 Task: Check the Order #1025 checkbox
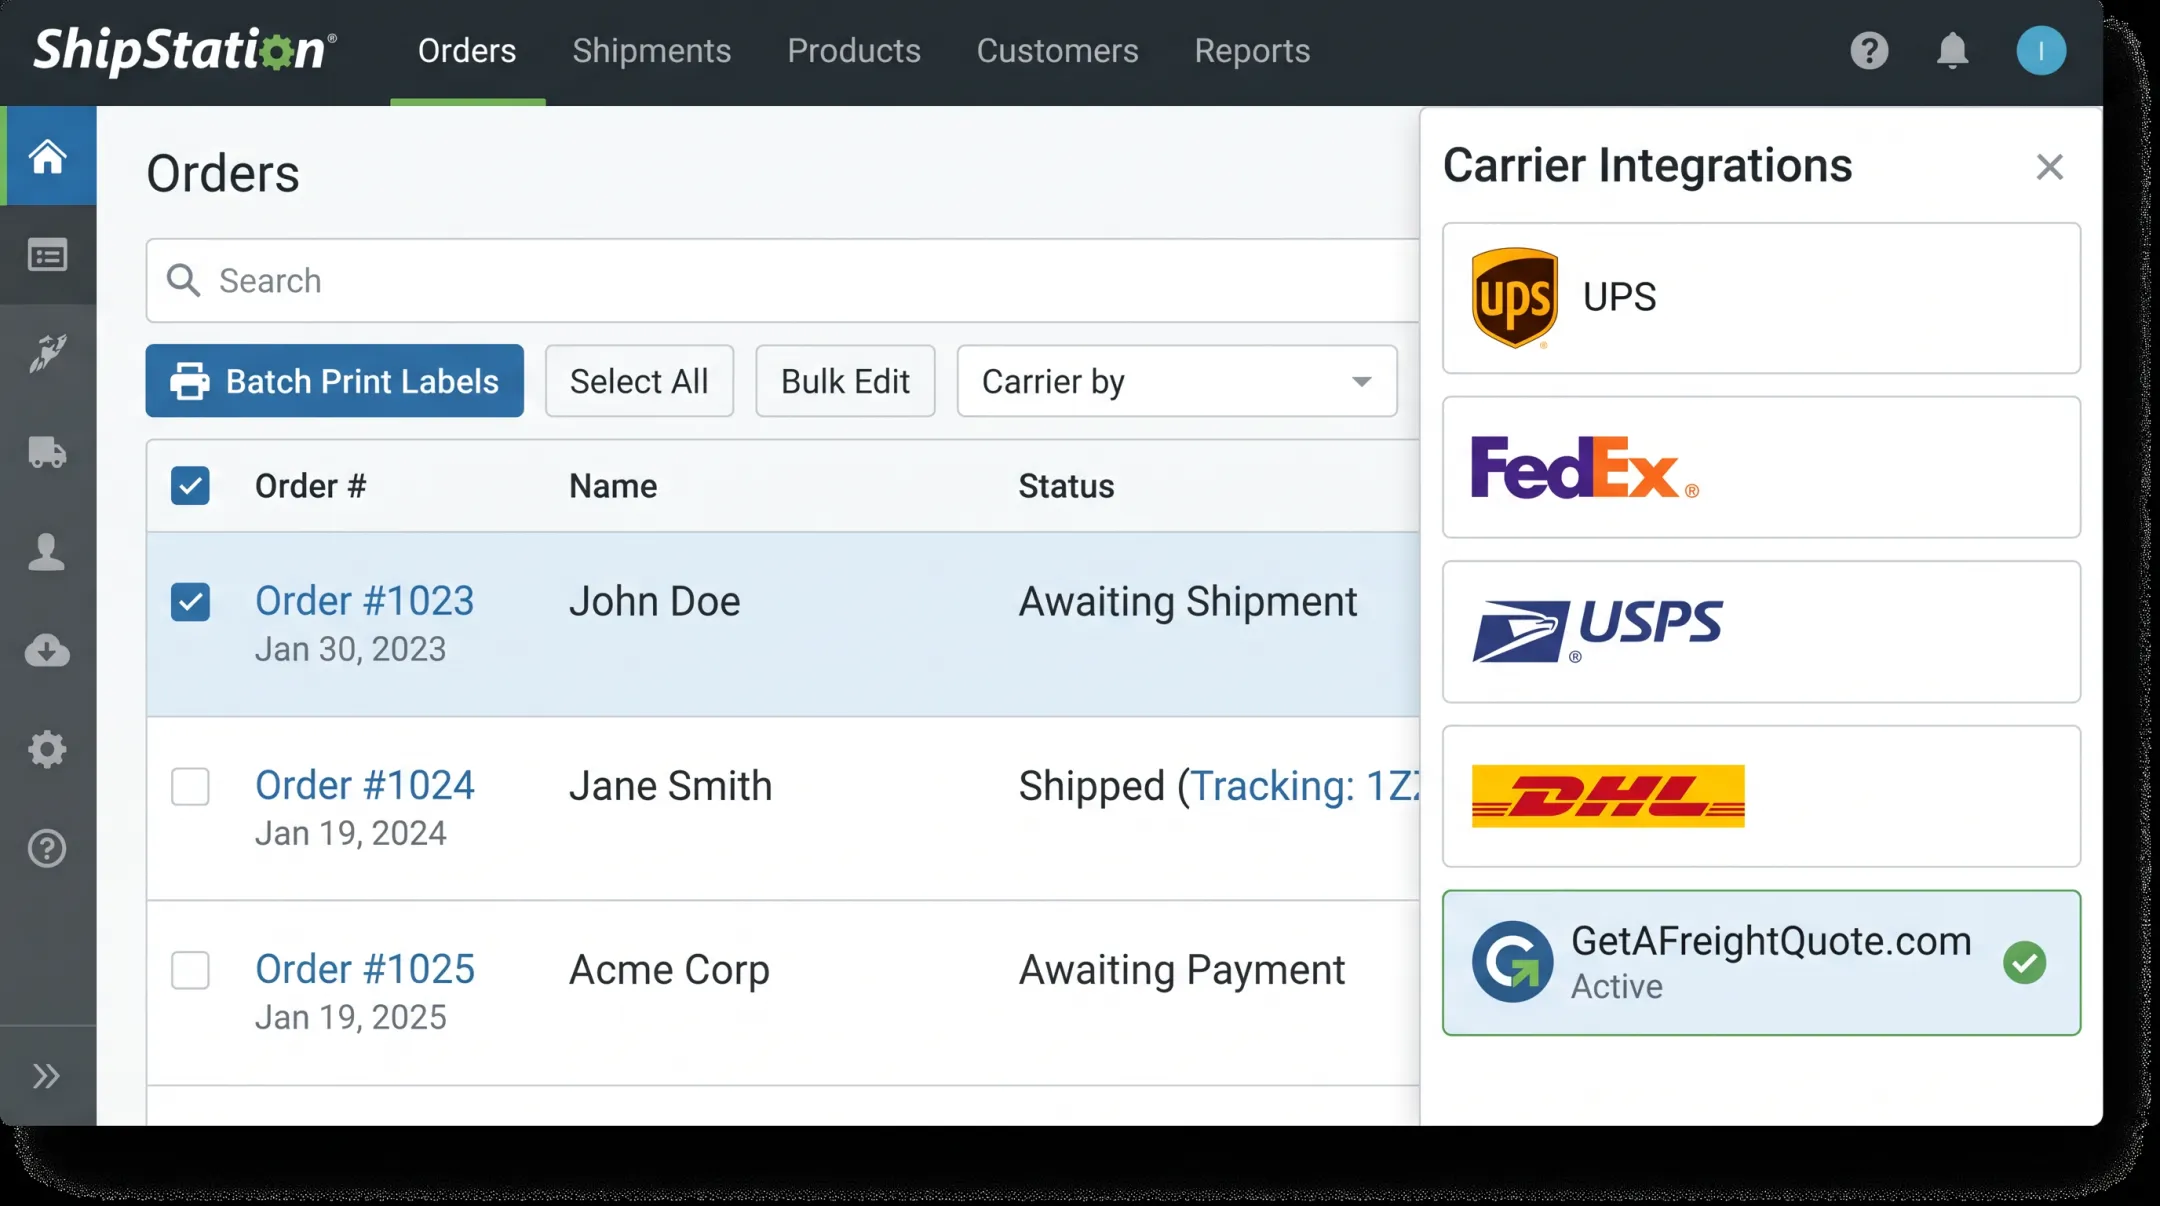pyautogui.click(x=190, y=970)
